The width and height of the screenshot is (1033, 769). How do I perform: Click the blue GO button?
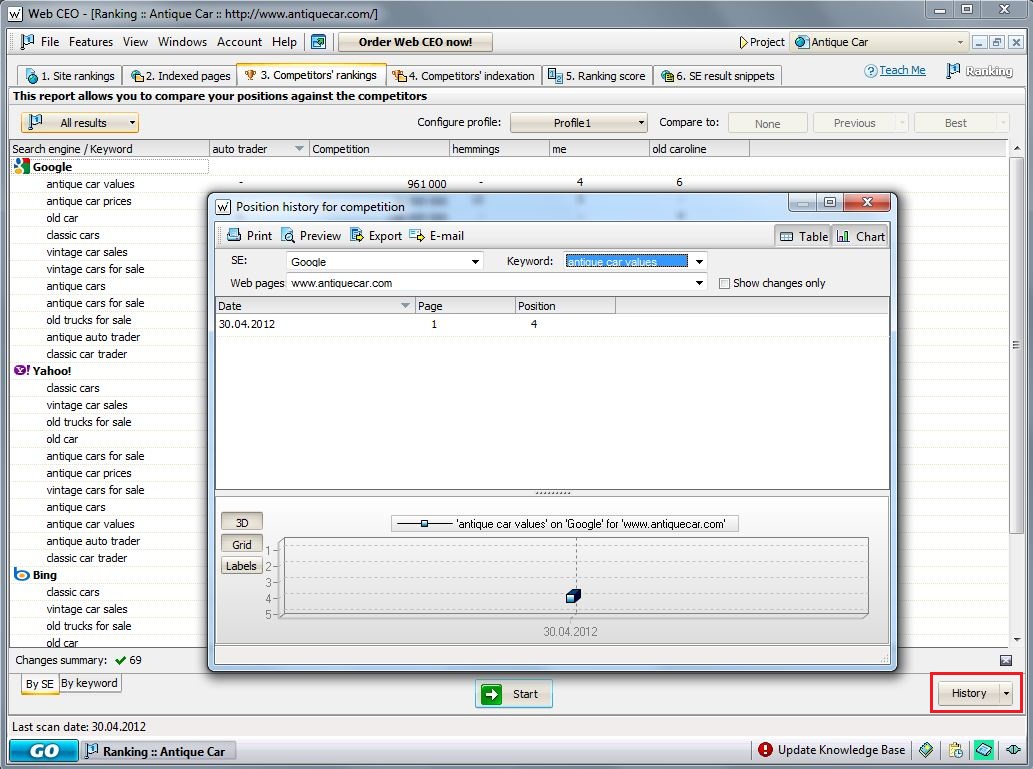point(43,751)
